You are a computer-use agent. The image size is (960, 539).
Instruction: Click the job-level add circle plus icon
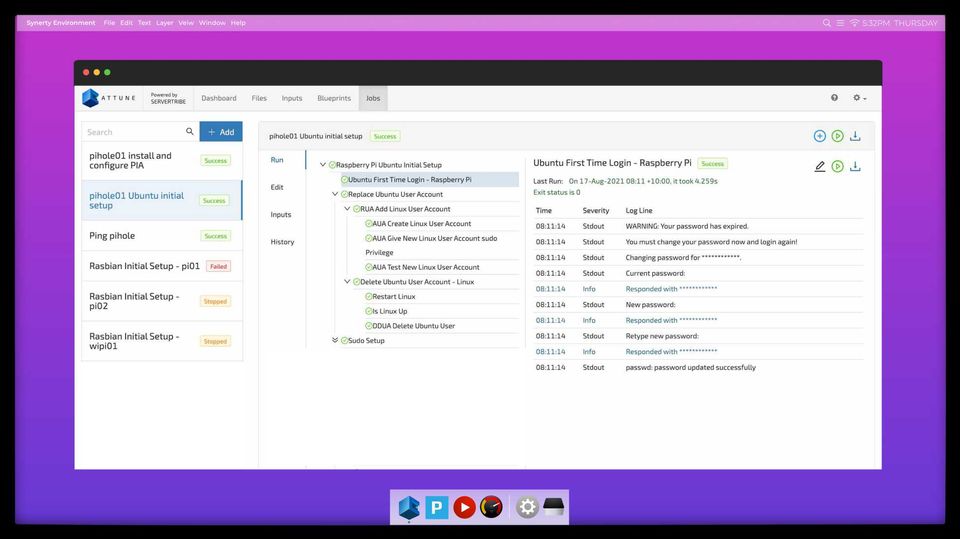click(819, 136)
